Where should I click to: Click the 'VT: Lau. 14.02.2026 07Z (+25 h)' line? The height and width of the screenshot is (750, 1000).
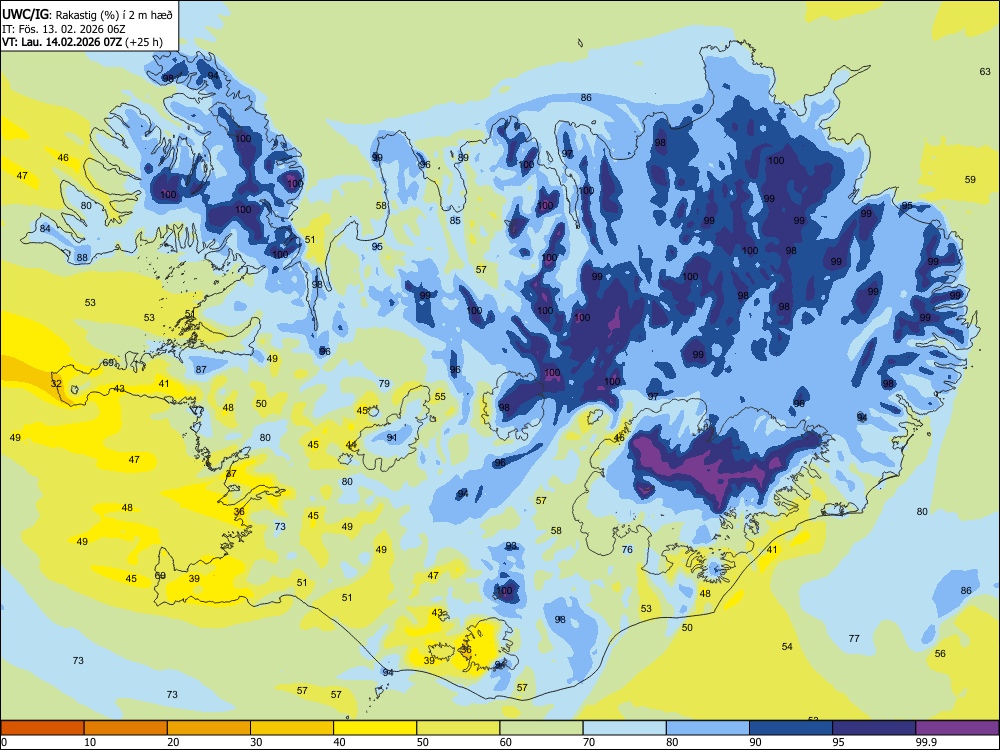82,43
